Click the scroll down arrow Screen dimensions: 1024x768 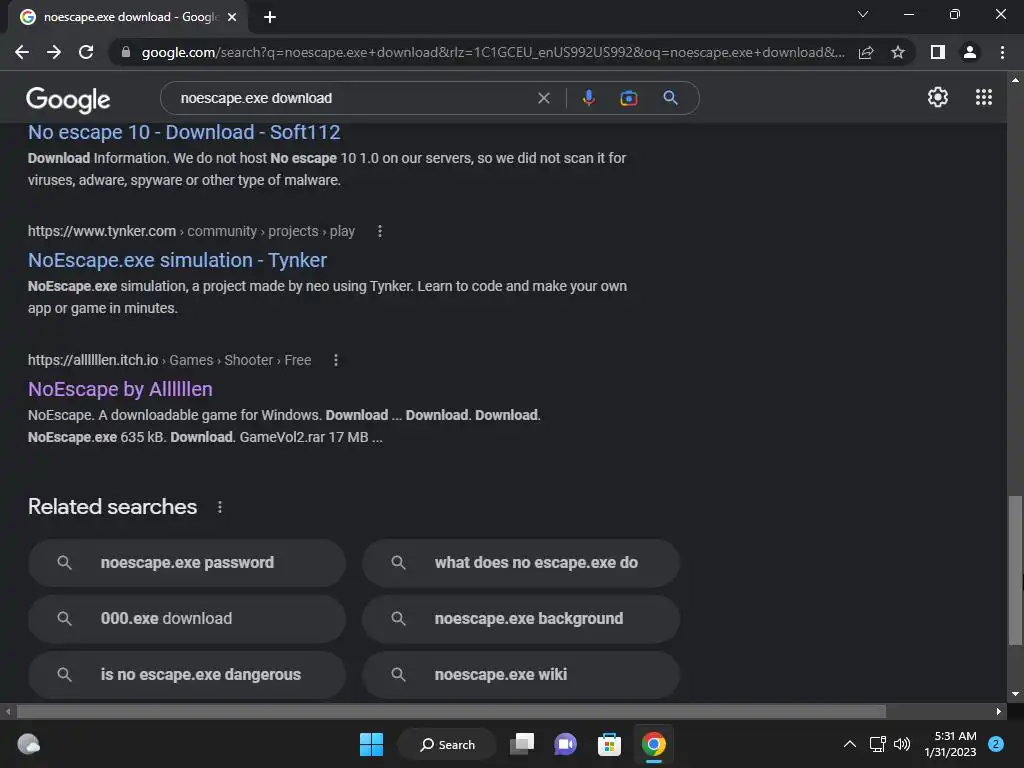1015,694
